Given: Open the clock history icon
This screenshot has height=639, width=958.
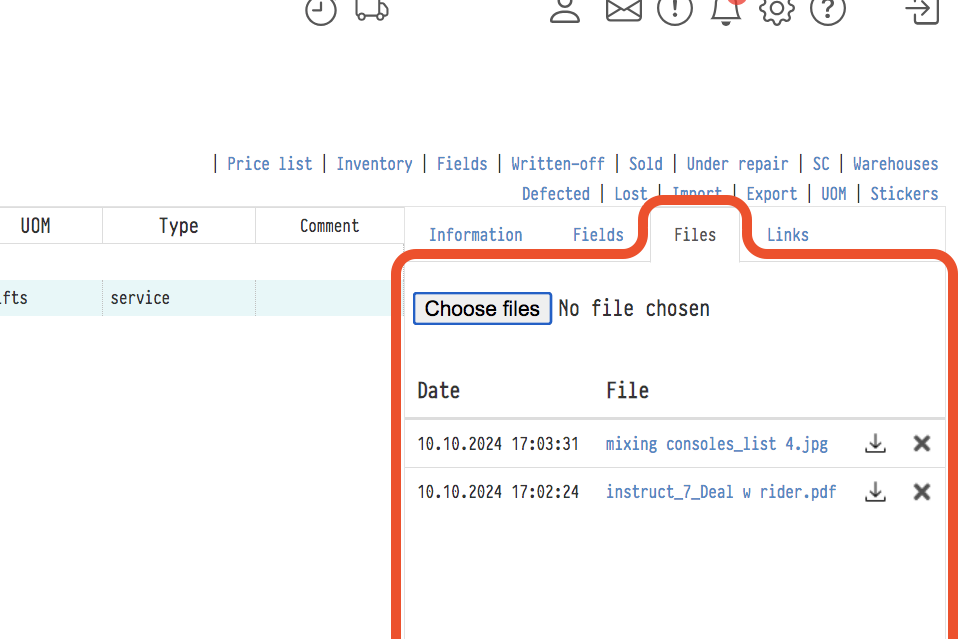Looking at the screenshot, I should [x=321, y=10].
